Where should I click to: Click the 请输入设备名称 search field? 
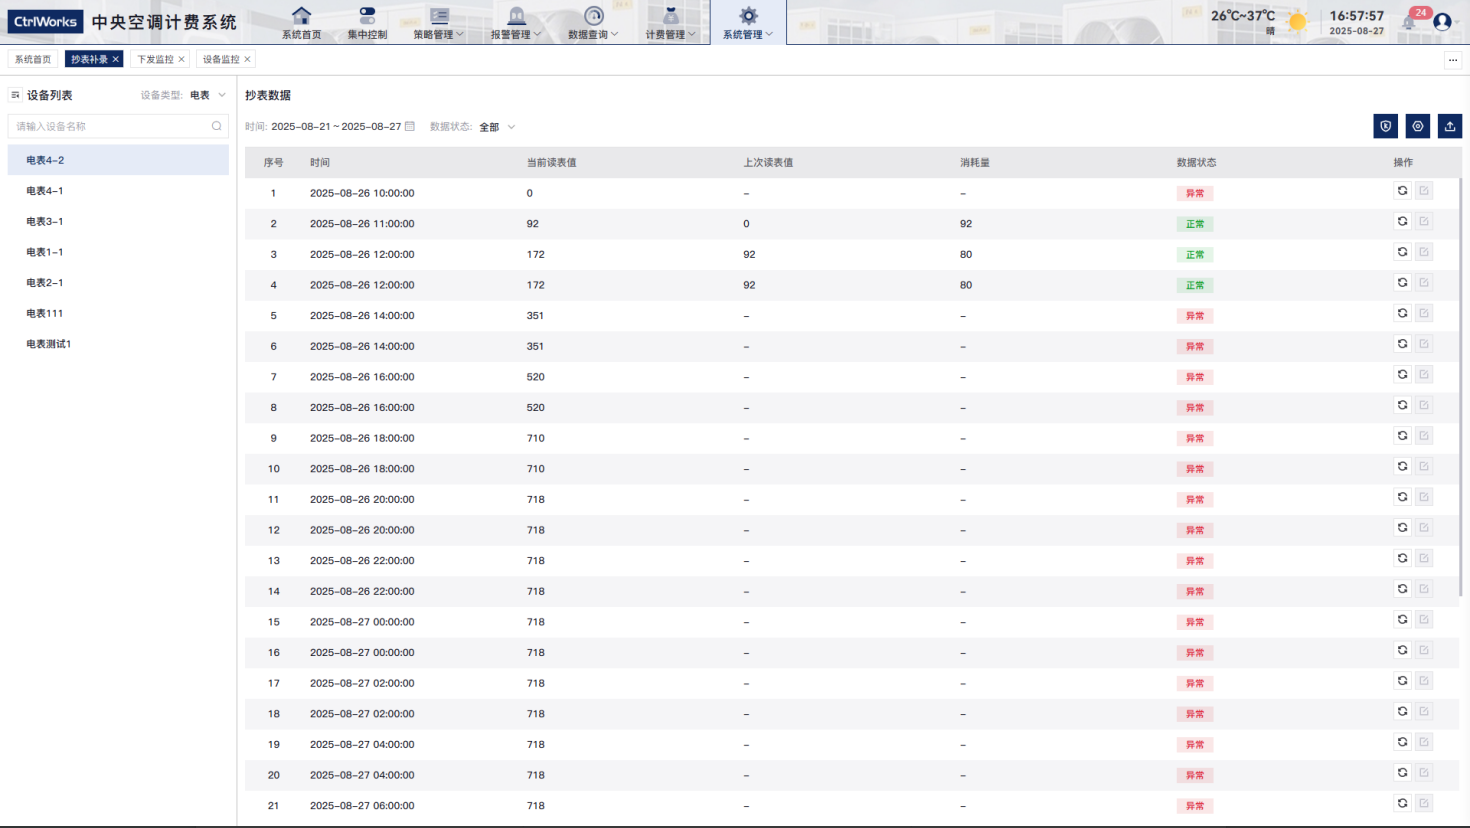[110, 126]
